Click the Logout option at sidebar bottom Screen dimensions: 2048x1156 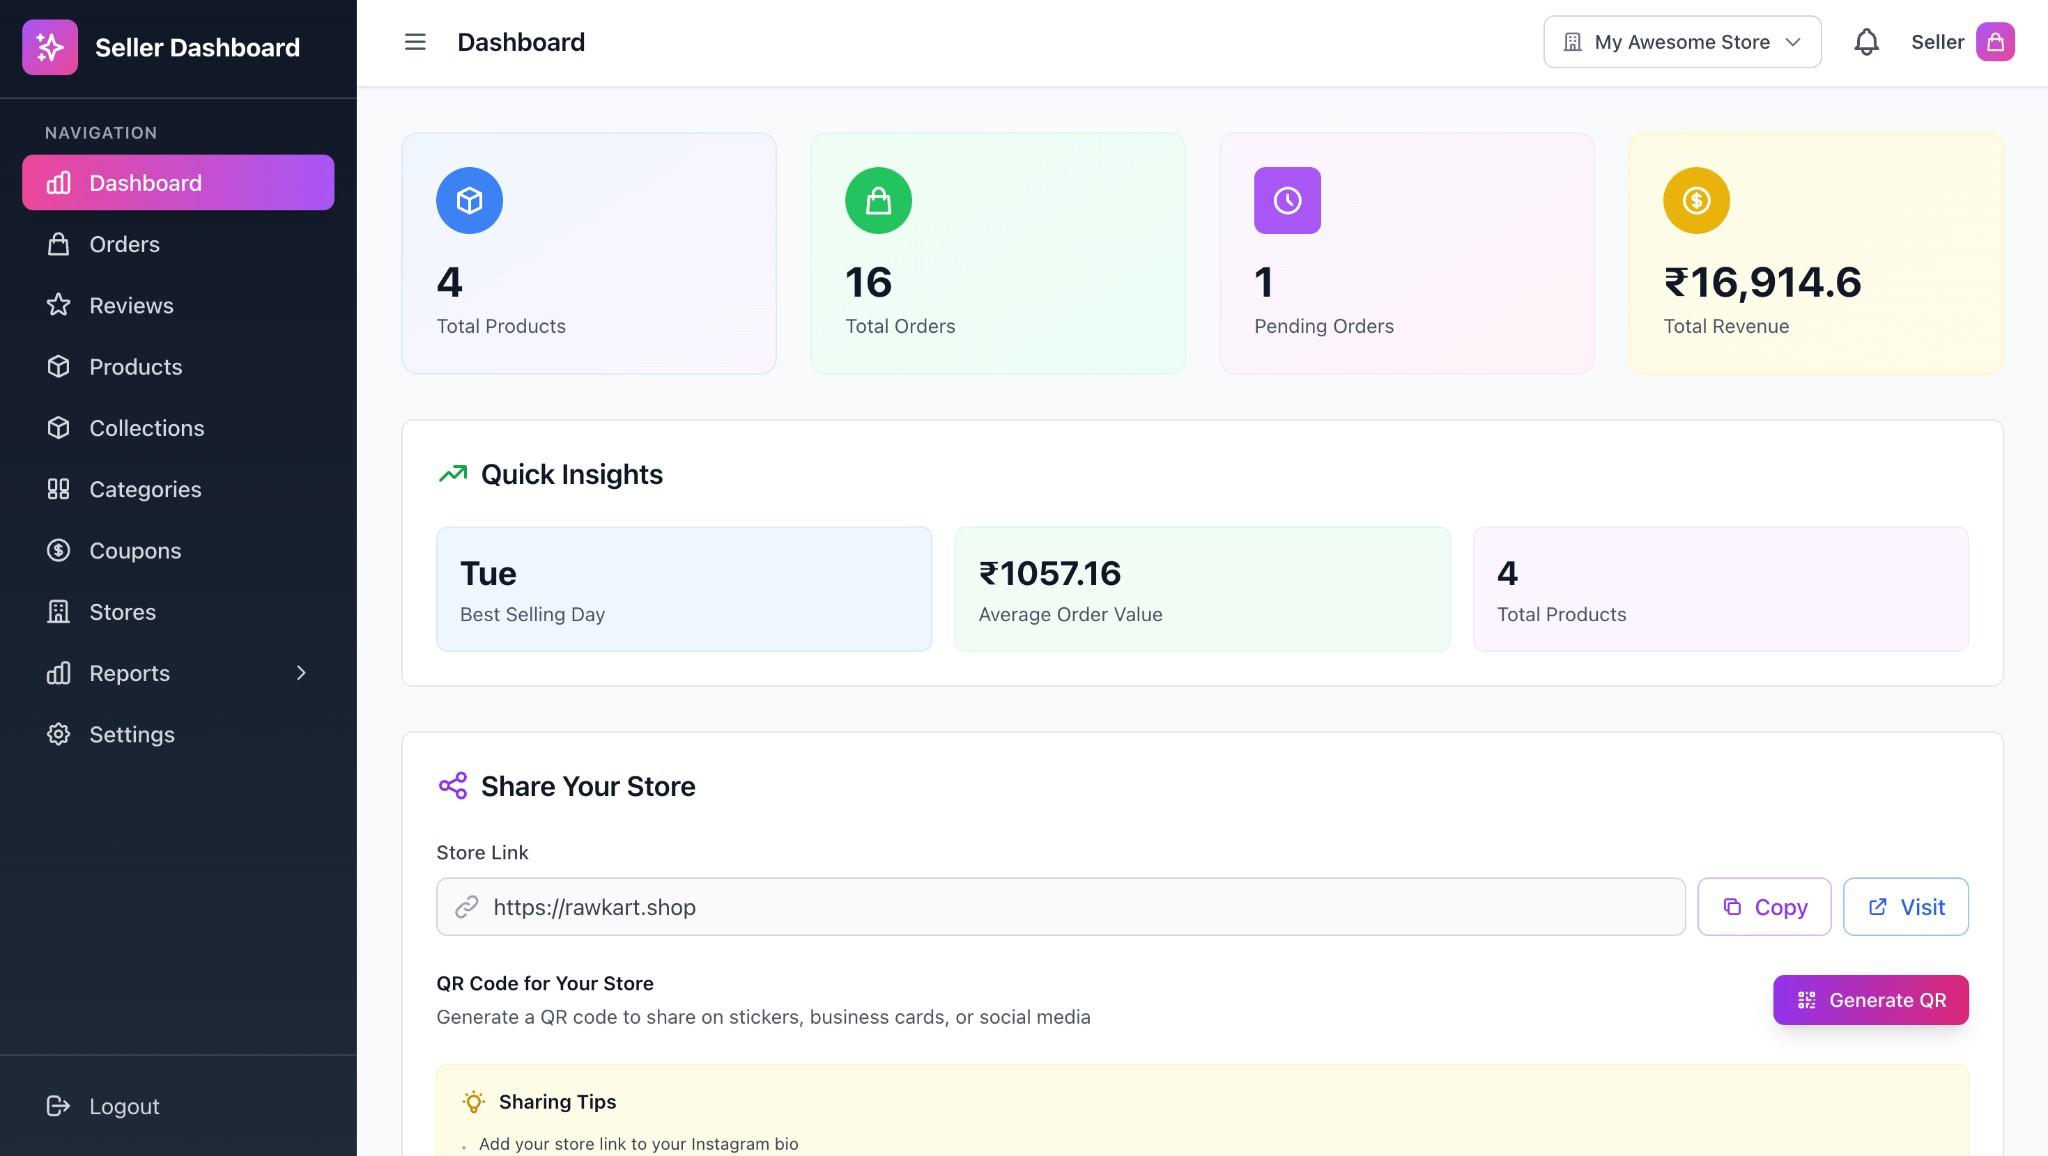point(124,1106)
